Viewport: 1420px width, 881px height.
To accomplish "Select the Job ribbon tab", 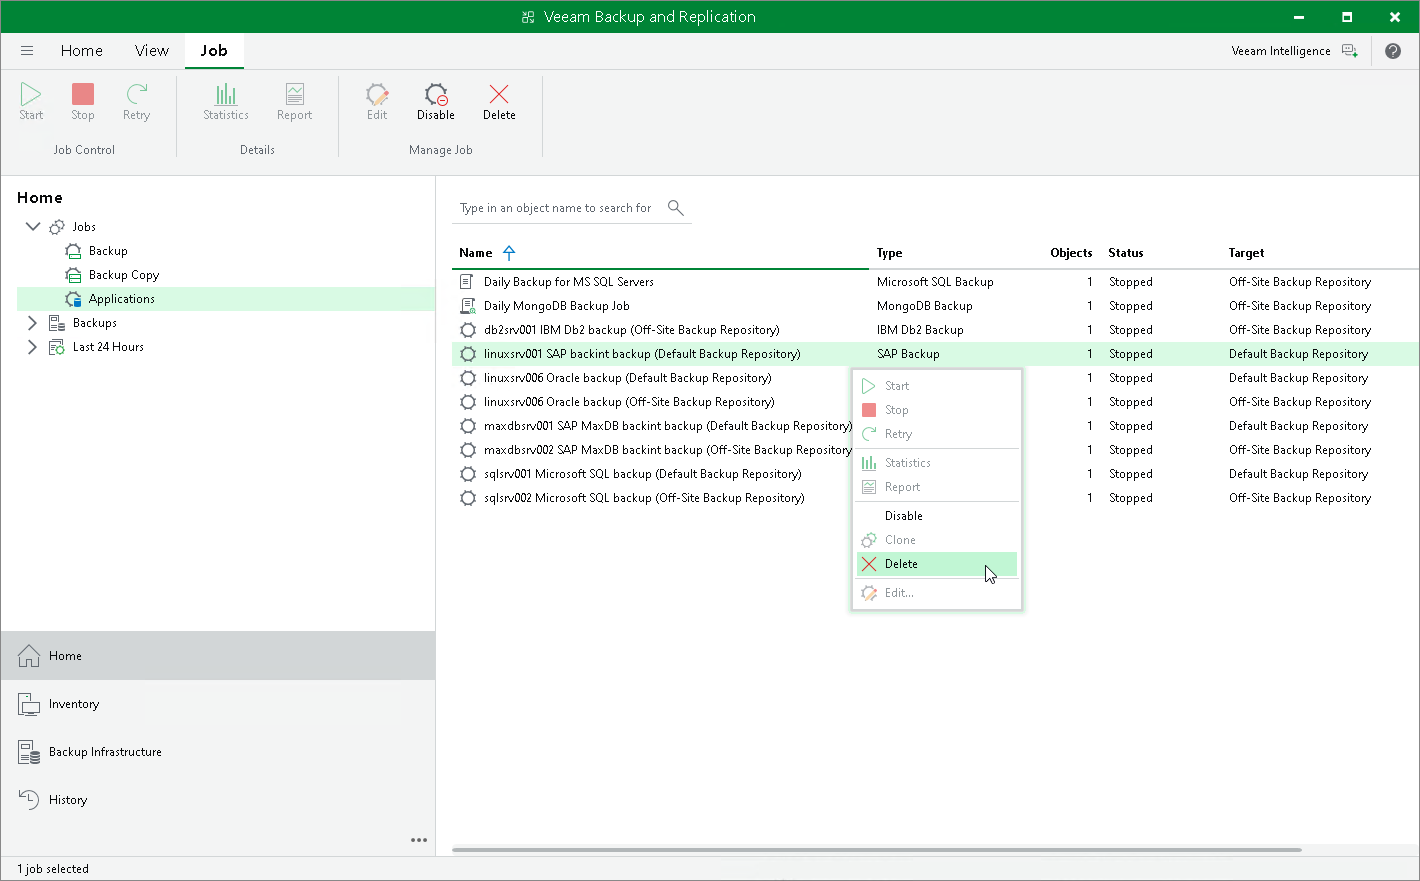I will coord(214,51).
